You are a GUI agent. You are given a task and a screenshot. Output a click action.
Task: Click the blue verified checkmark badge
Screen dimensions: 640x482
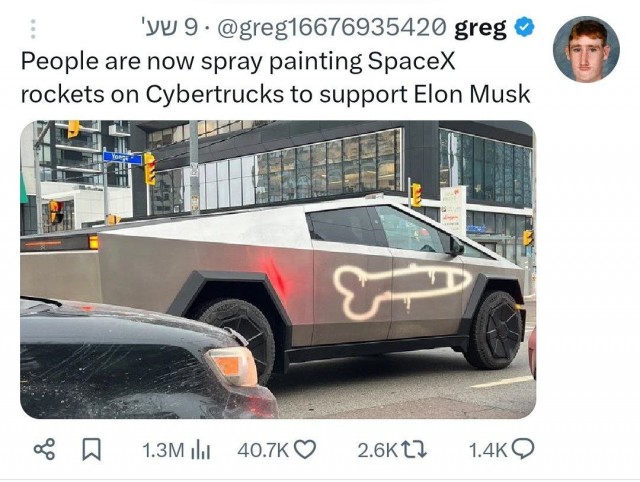point(524,27)
